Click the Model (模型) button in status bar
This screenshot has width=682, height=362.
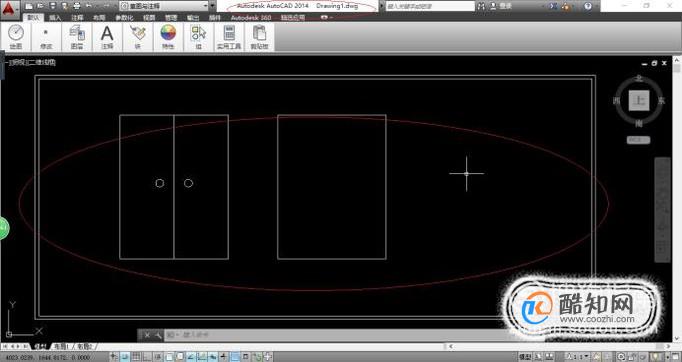coord(525,357)
